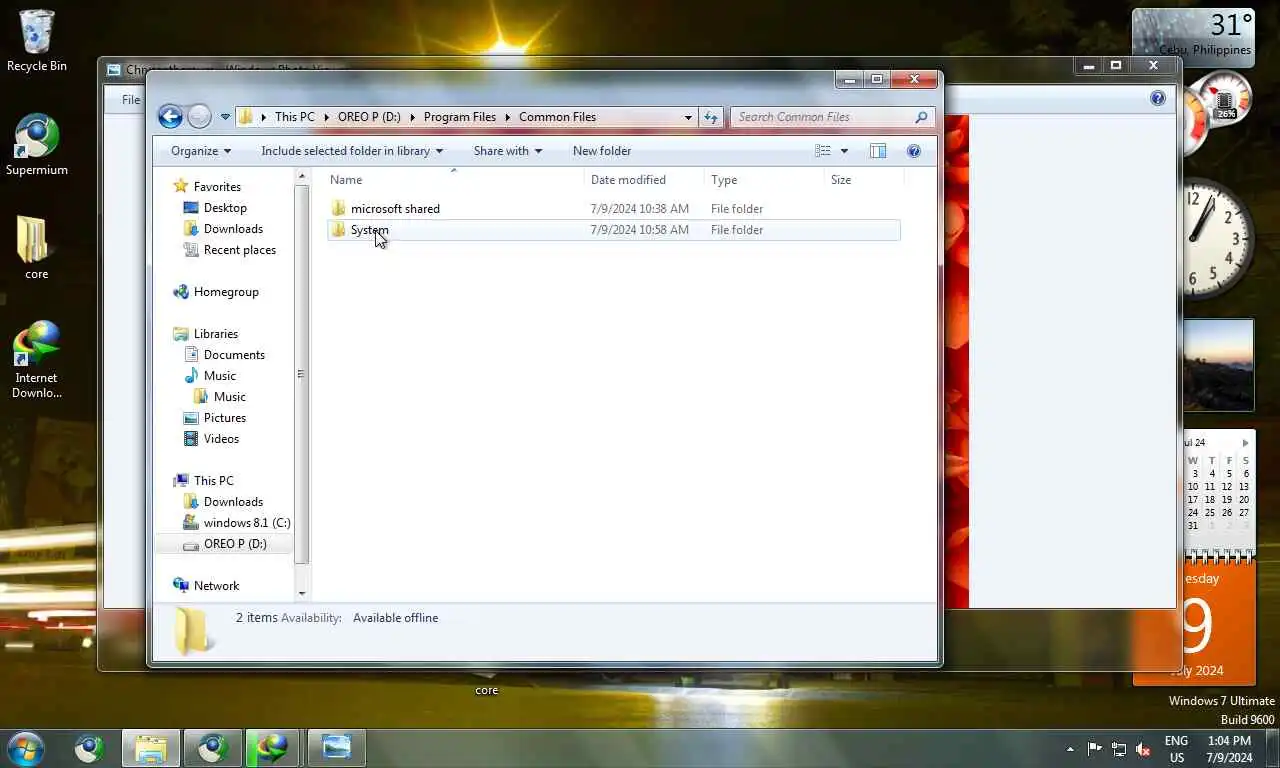
Task: Select This PC in navigation pane
Action: click(x=213, y=481)
